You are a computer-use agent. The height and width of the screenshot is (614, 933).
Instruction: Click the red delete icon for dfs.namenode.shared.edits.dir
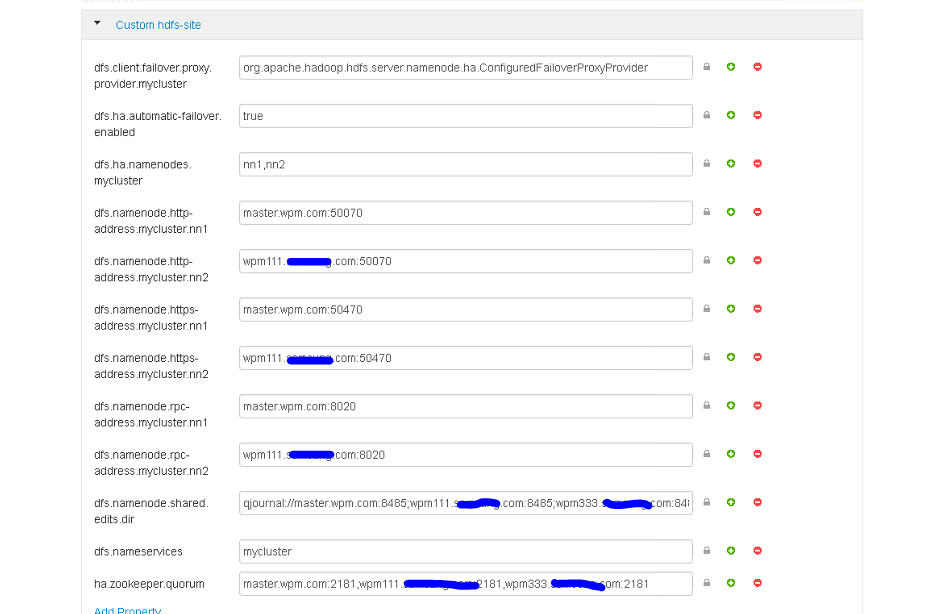point(757,502)
